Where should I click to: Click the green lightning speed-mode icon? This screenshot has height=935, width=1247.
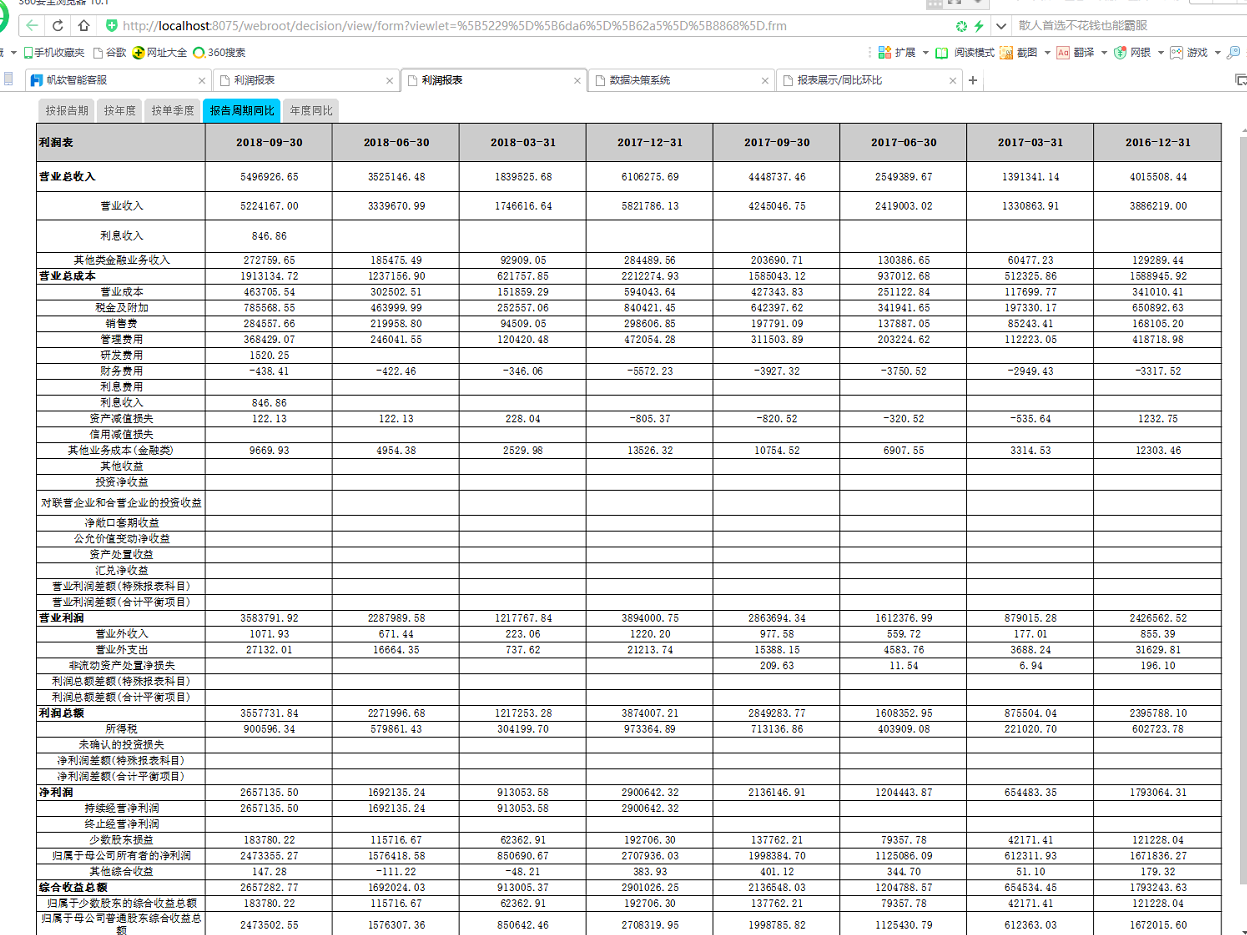[x=978, y=25]
